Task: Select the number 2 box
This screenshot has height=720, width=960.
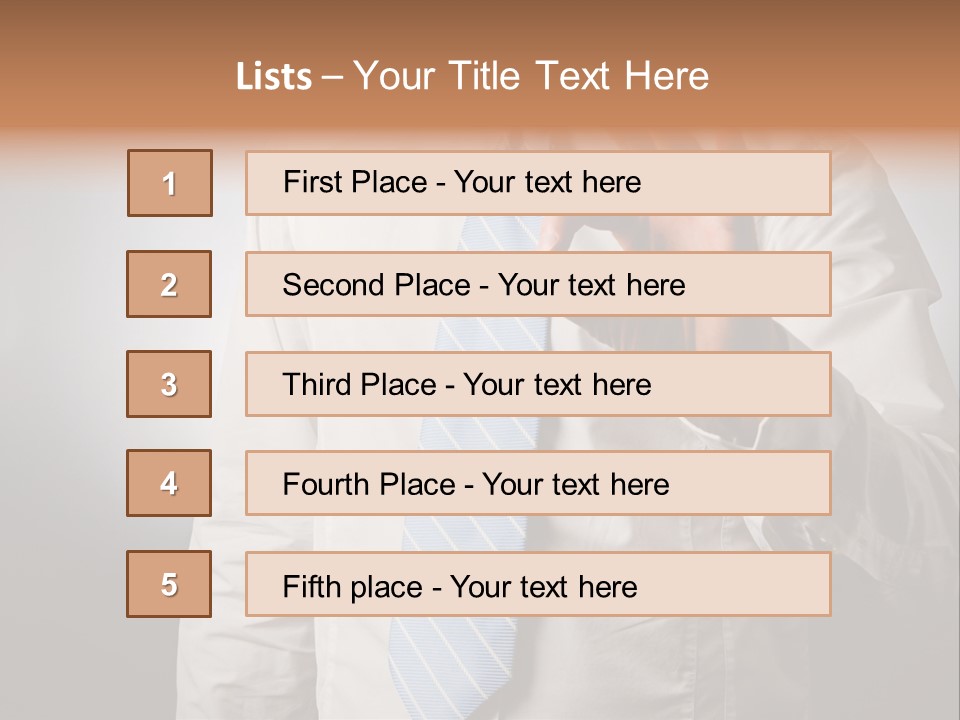Action: 169,284
